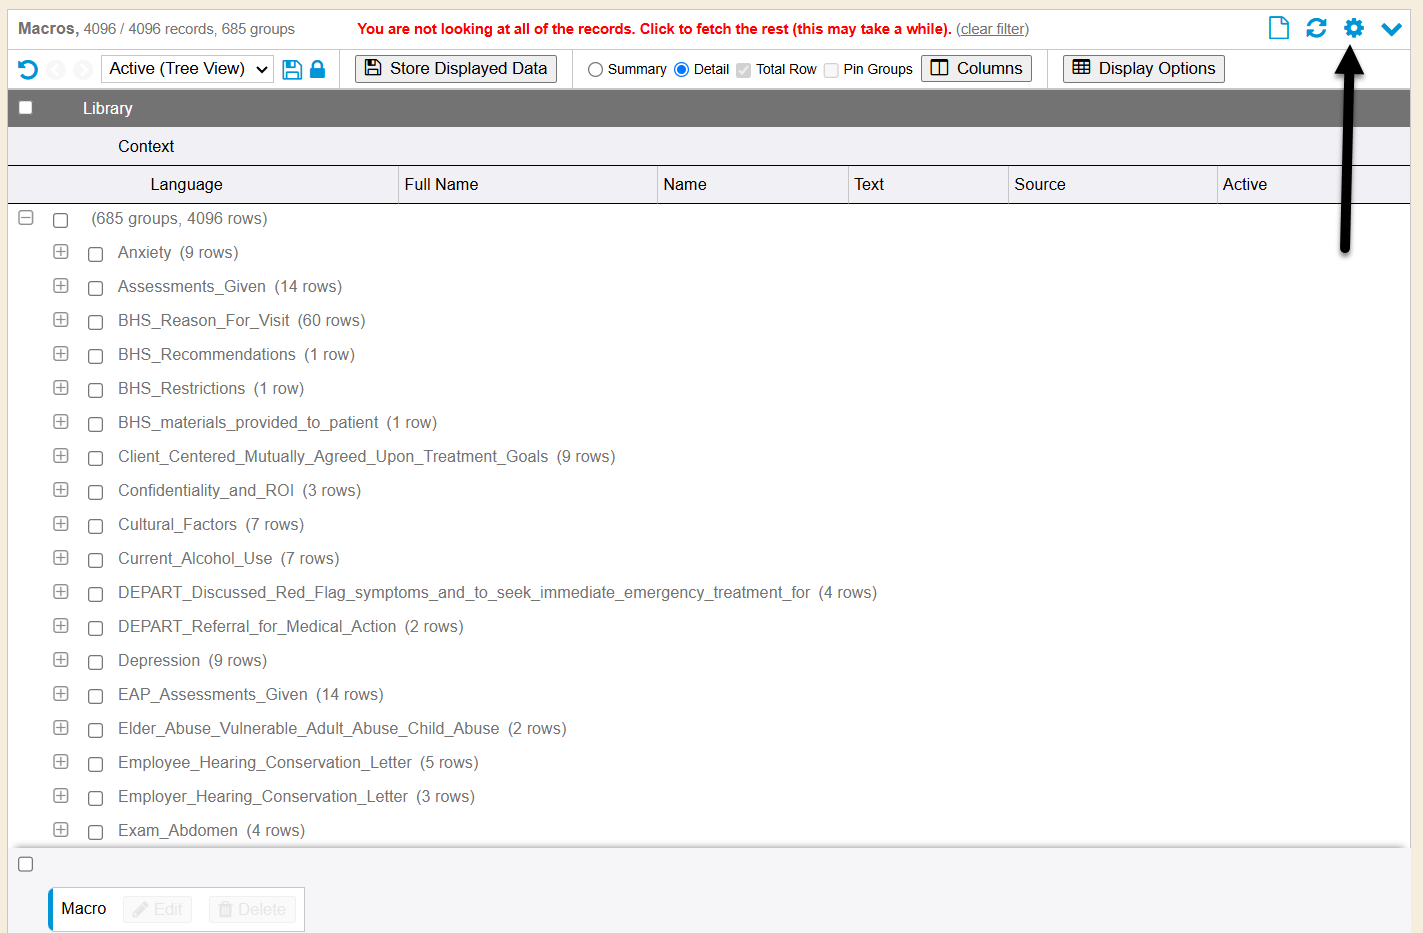Check the Cultural_Factors group checkbox

pyautogui.click(x=96, y=526)
